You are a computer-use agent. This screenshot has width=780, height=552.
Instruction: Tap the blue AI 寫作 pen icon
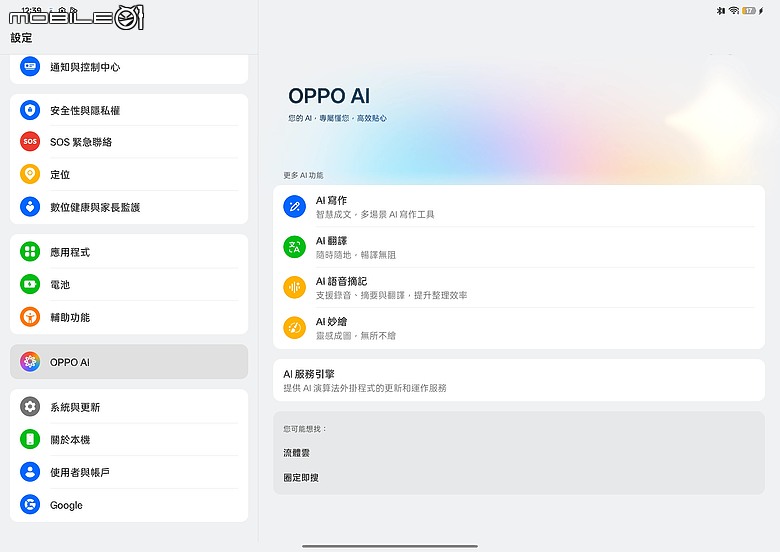tap(294, 206)
